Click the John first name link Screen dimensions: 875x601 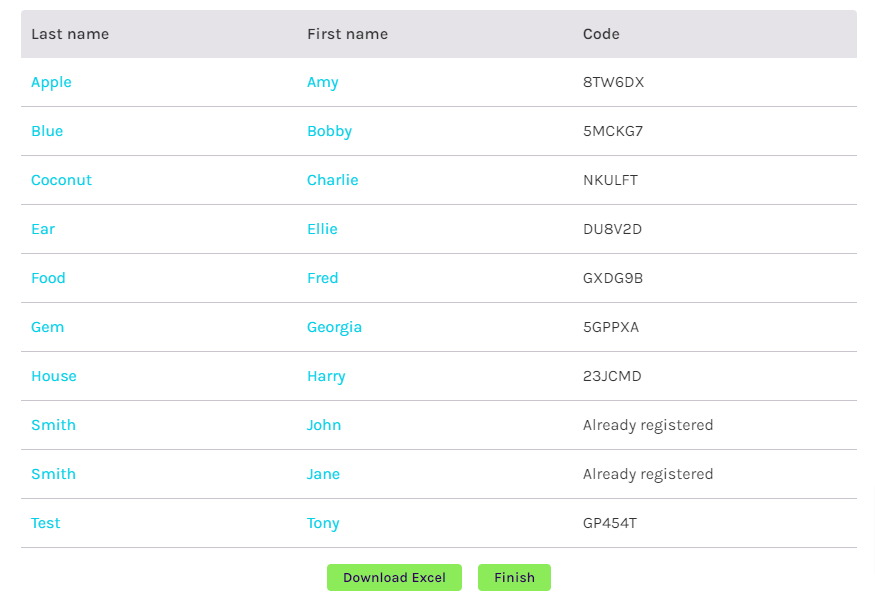(x=324, y=425)
